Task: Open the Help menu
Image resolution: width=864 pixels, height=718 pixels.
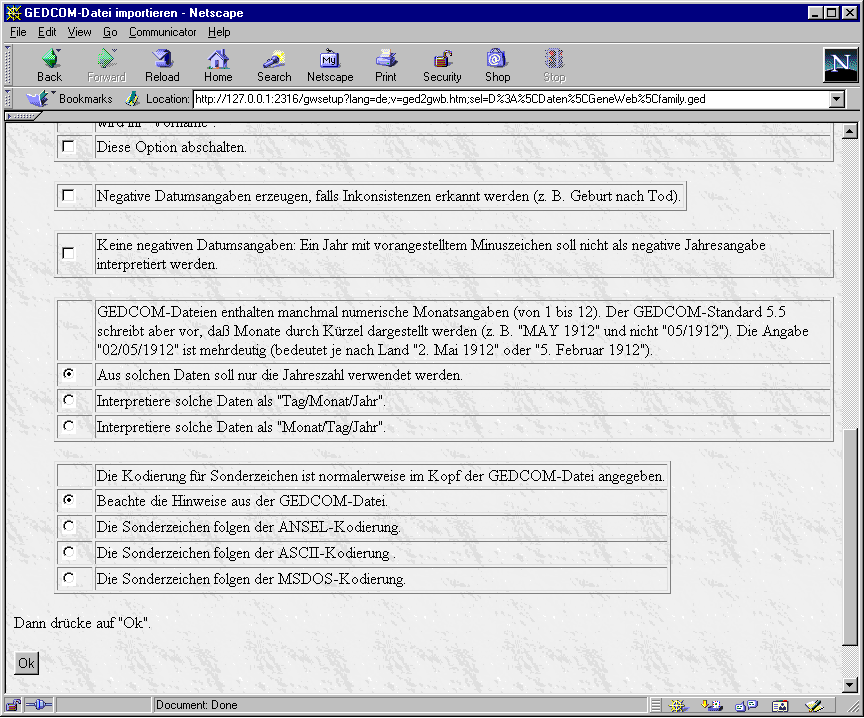Action: (x=219, y=32)
